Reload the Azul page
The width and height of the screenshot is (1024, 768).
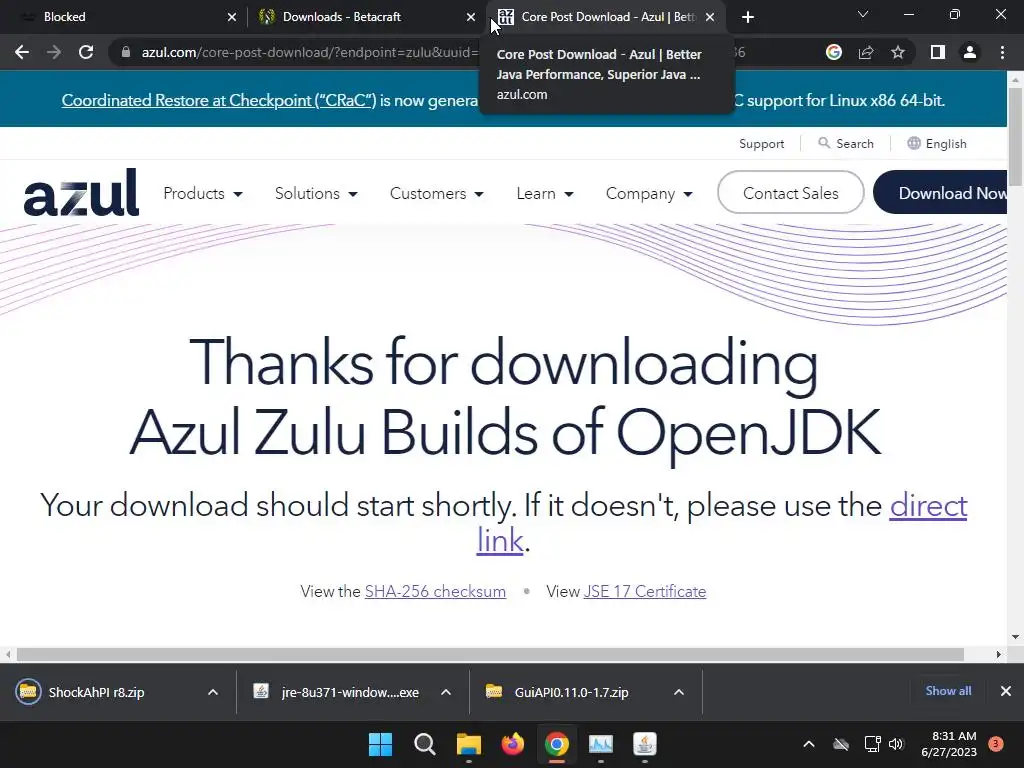point(86,52)
